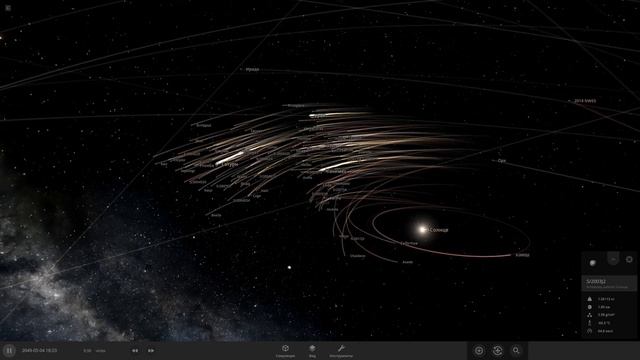Image resolution: width=640 pixels, height=360 pixels.
Task: Click the simulation date display 2049-05-04
Action: (x=39, y=351)
